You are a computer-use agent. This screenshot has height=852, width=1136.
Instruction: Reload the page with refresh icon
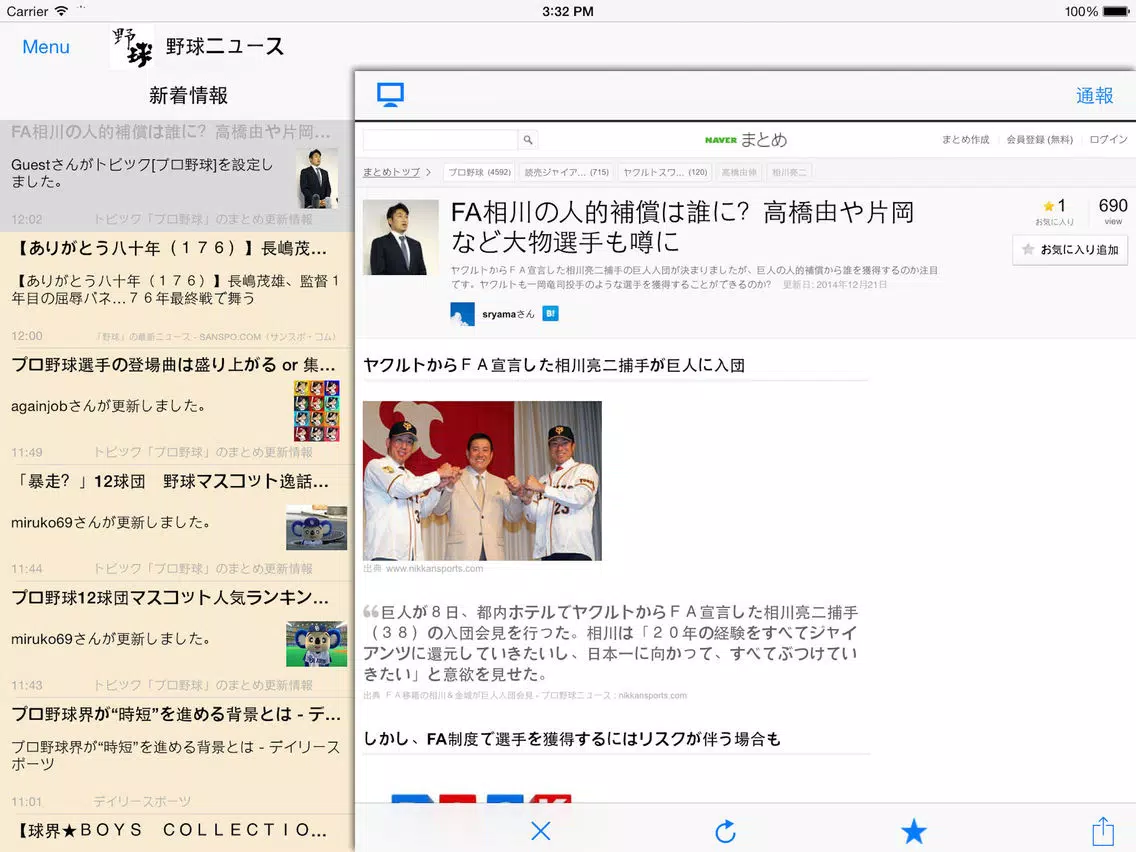725,831
